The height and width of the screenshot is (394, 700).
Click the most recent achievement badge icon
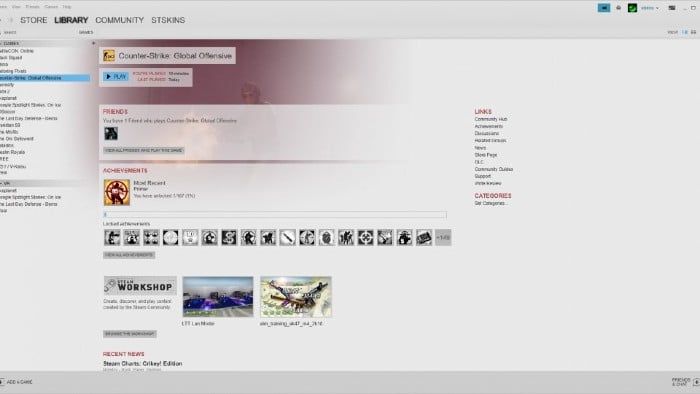click(117, 192)
